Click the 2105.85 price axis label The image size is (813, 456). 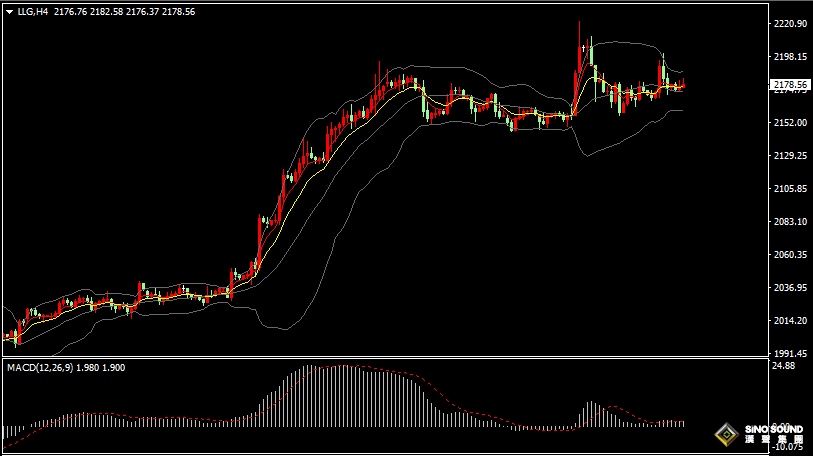click(x=791, y=188)
